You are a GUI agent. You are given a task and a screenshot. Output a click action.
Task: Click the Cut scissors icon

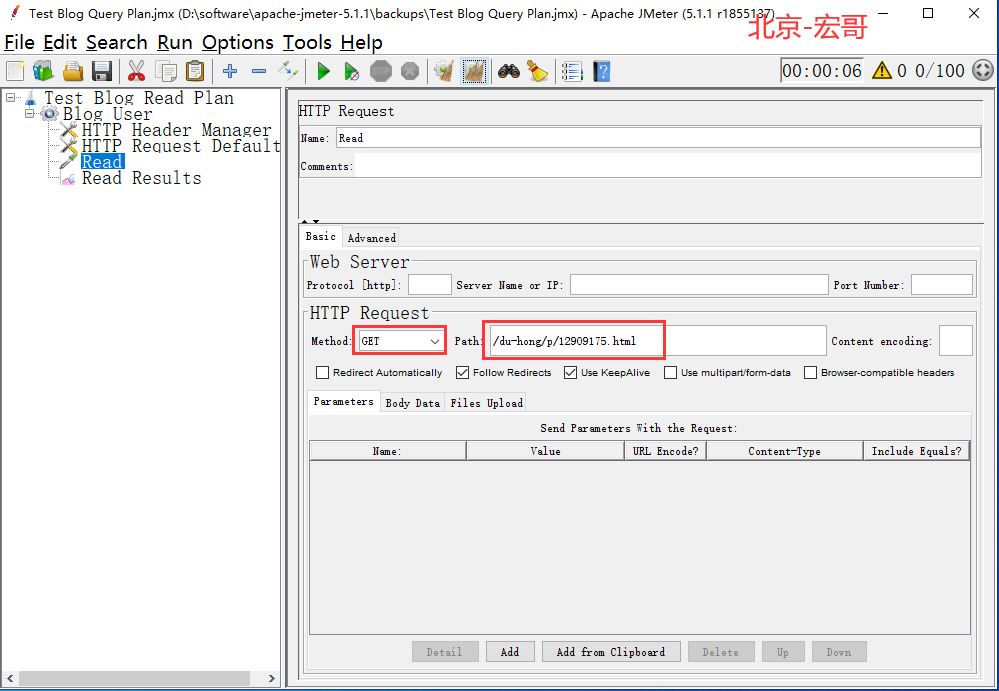click(x=136, y=71)
